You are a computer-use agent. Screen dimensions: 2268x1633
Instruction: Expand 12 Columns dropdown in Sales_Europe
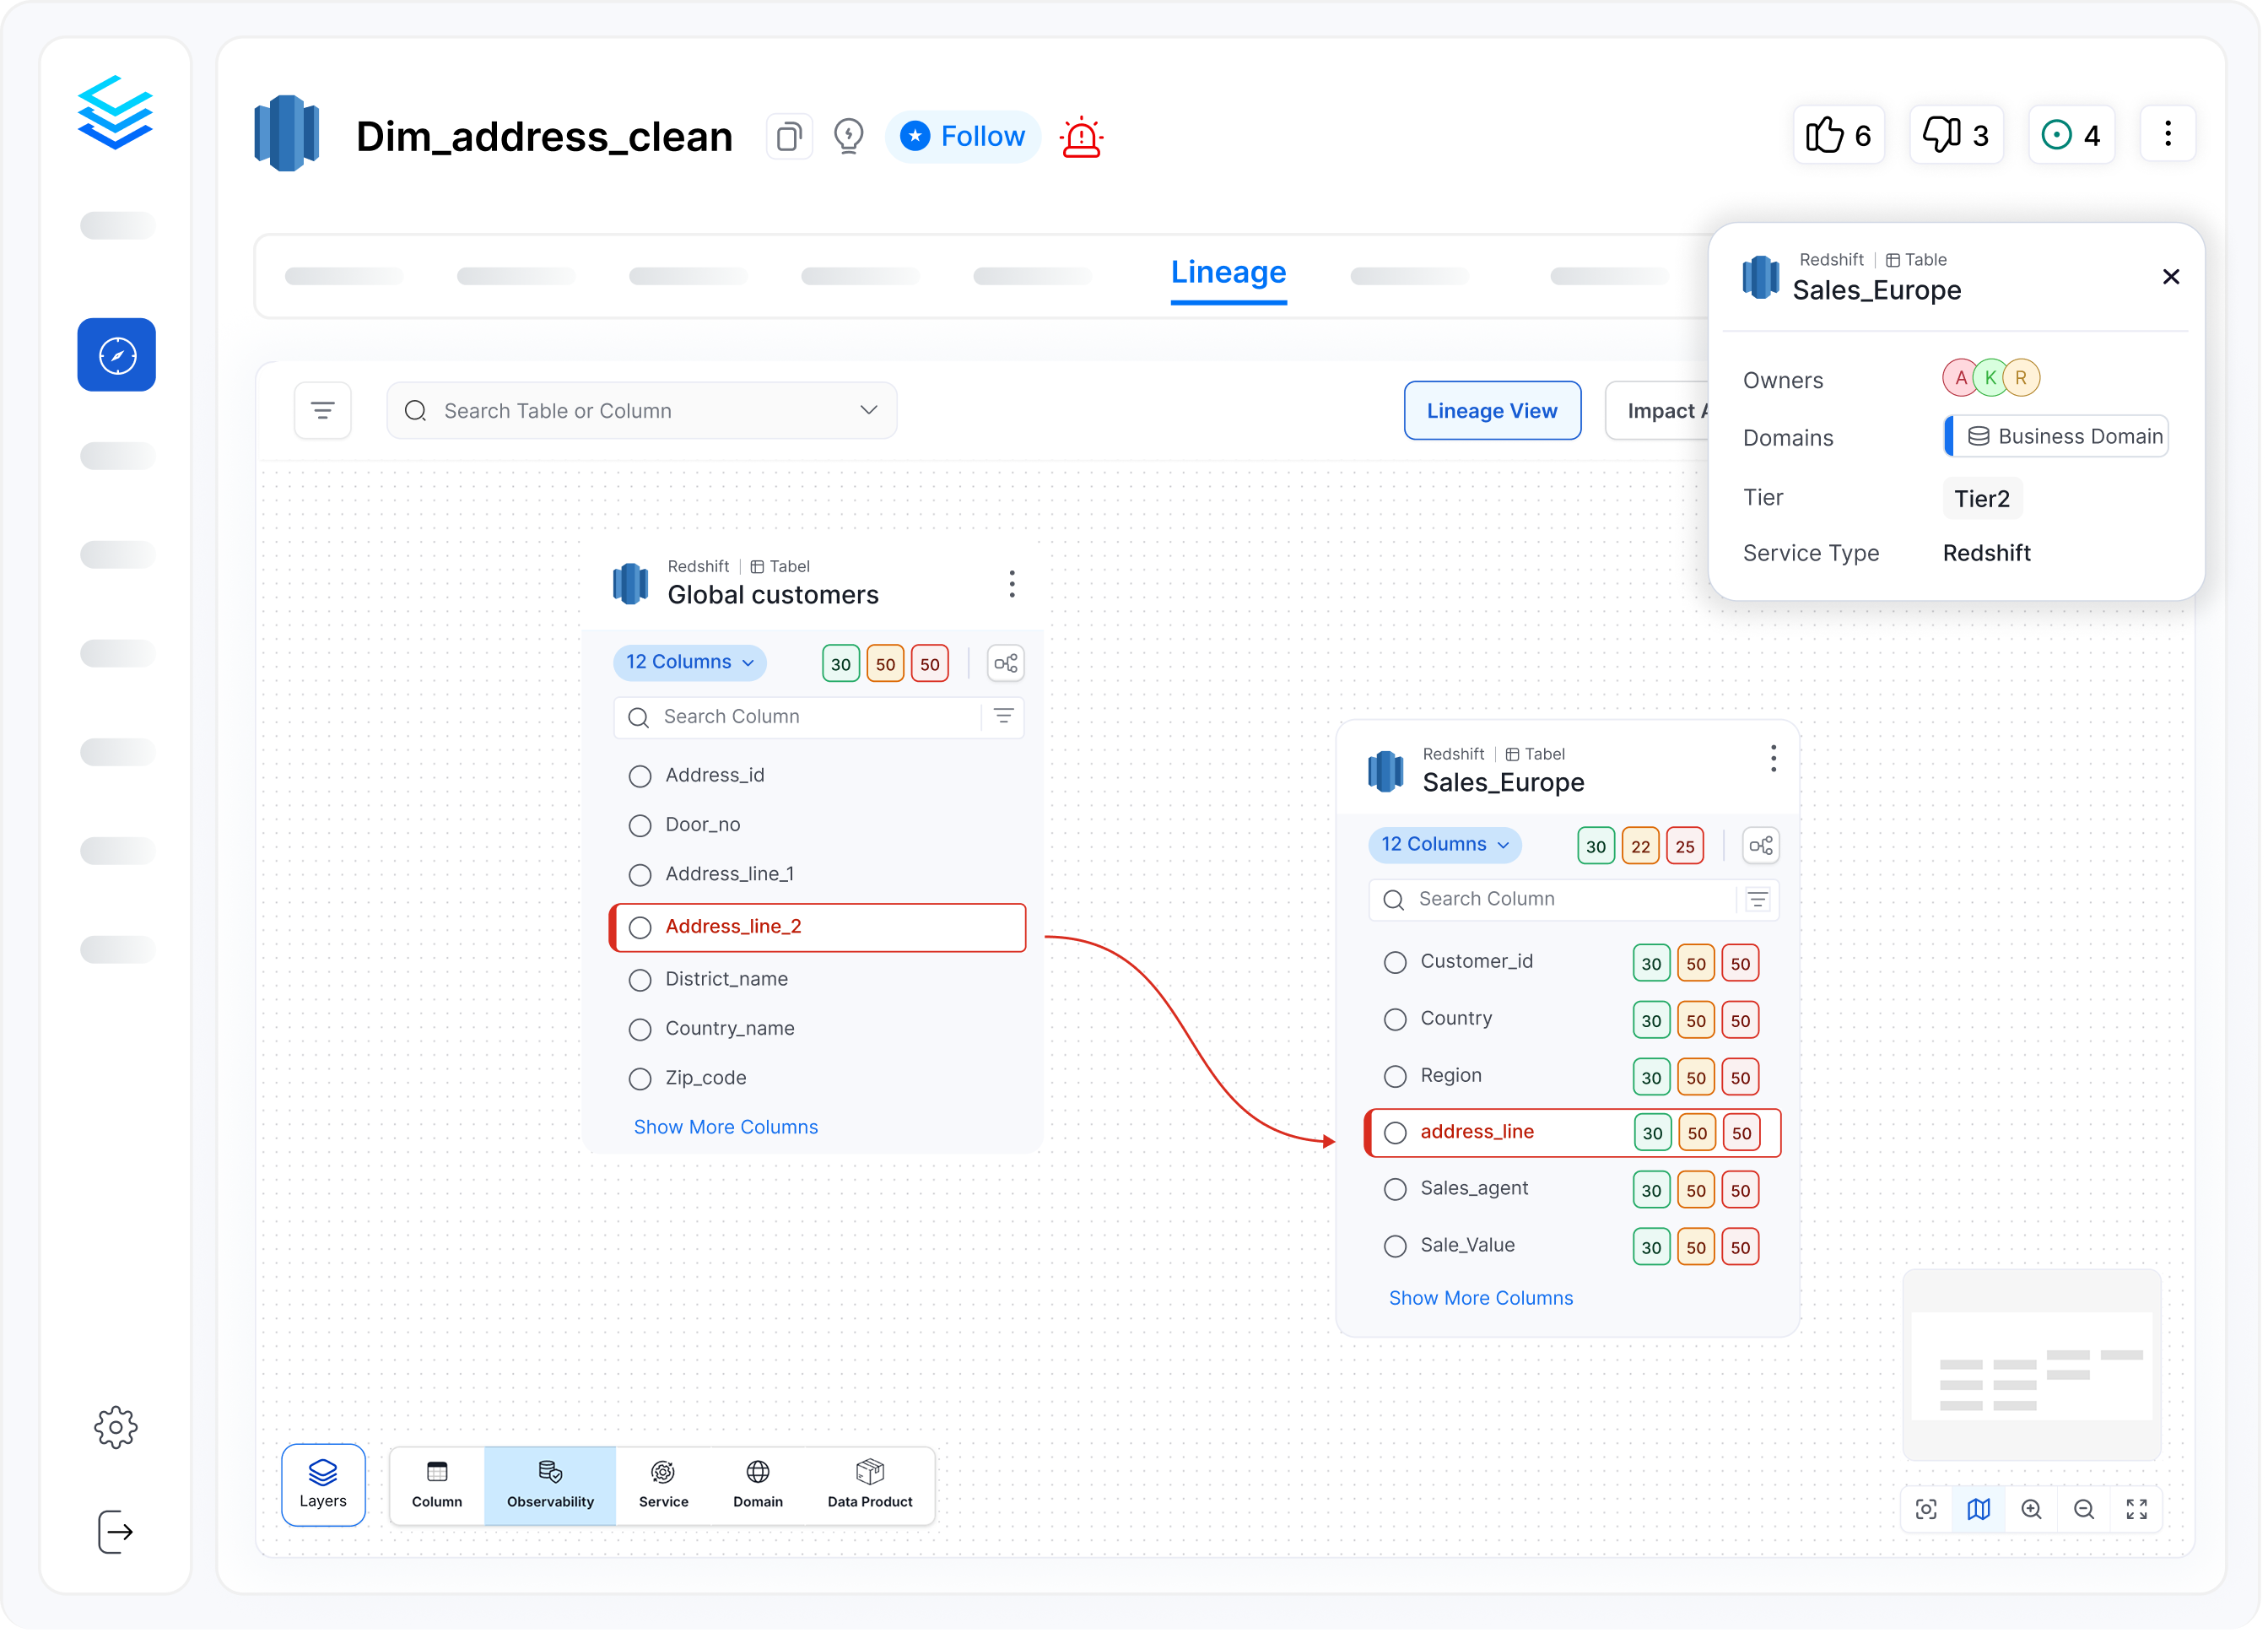coord(1444,845)
